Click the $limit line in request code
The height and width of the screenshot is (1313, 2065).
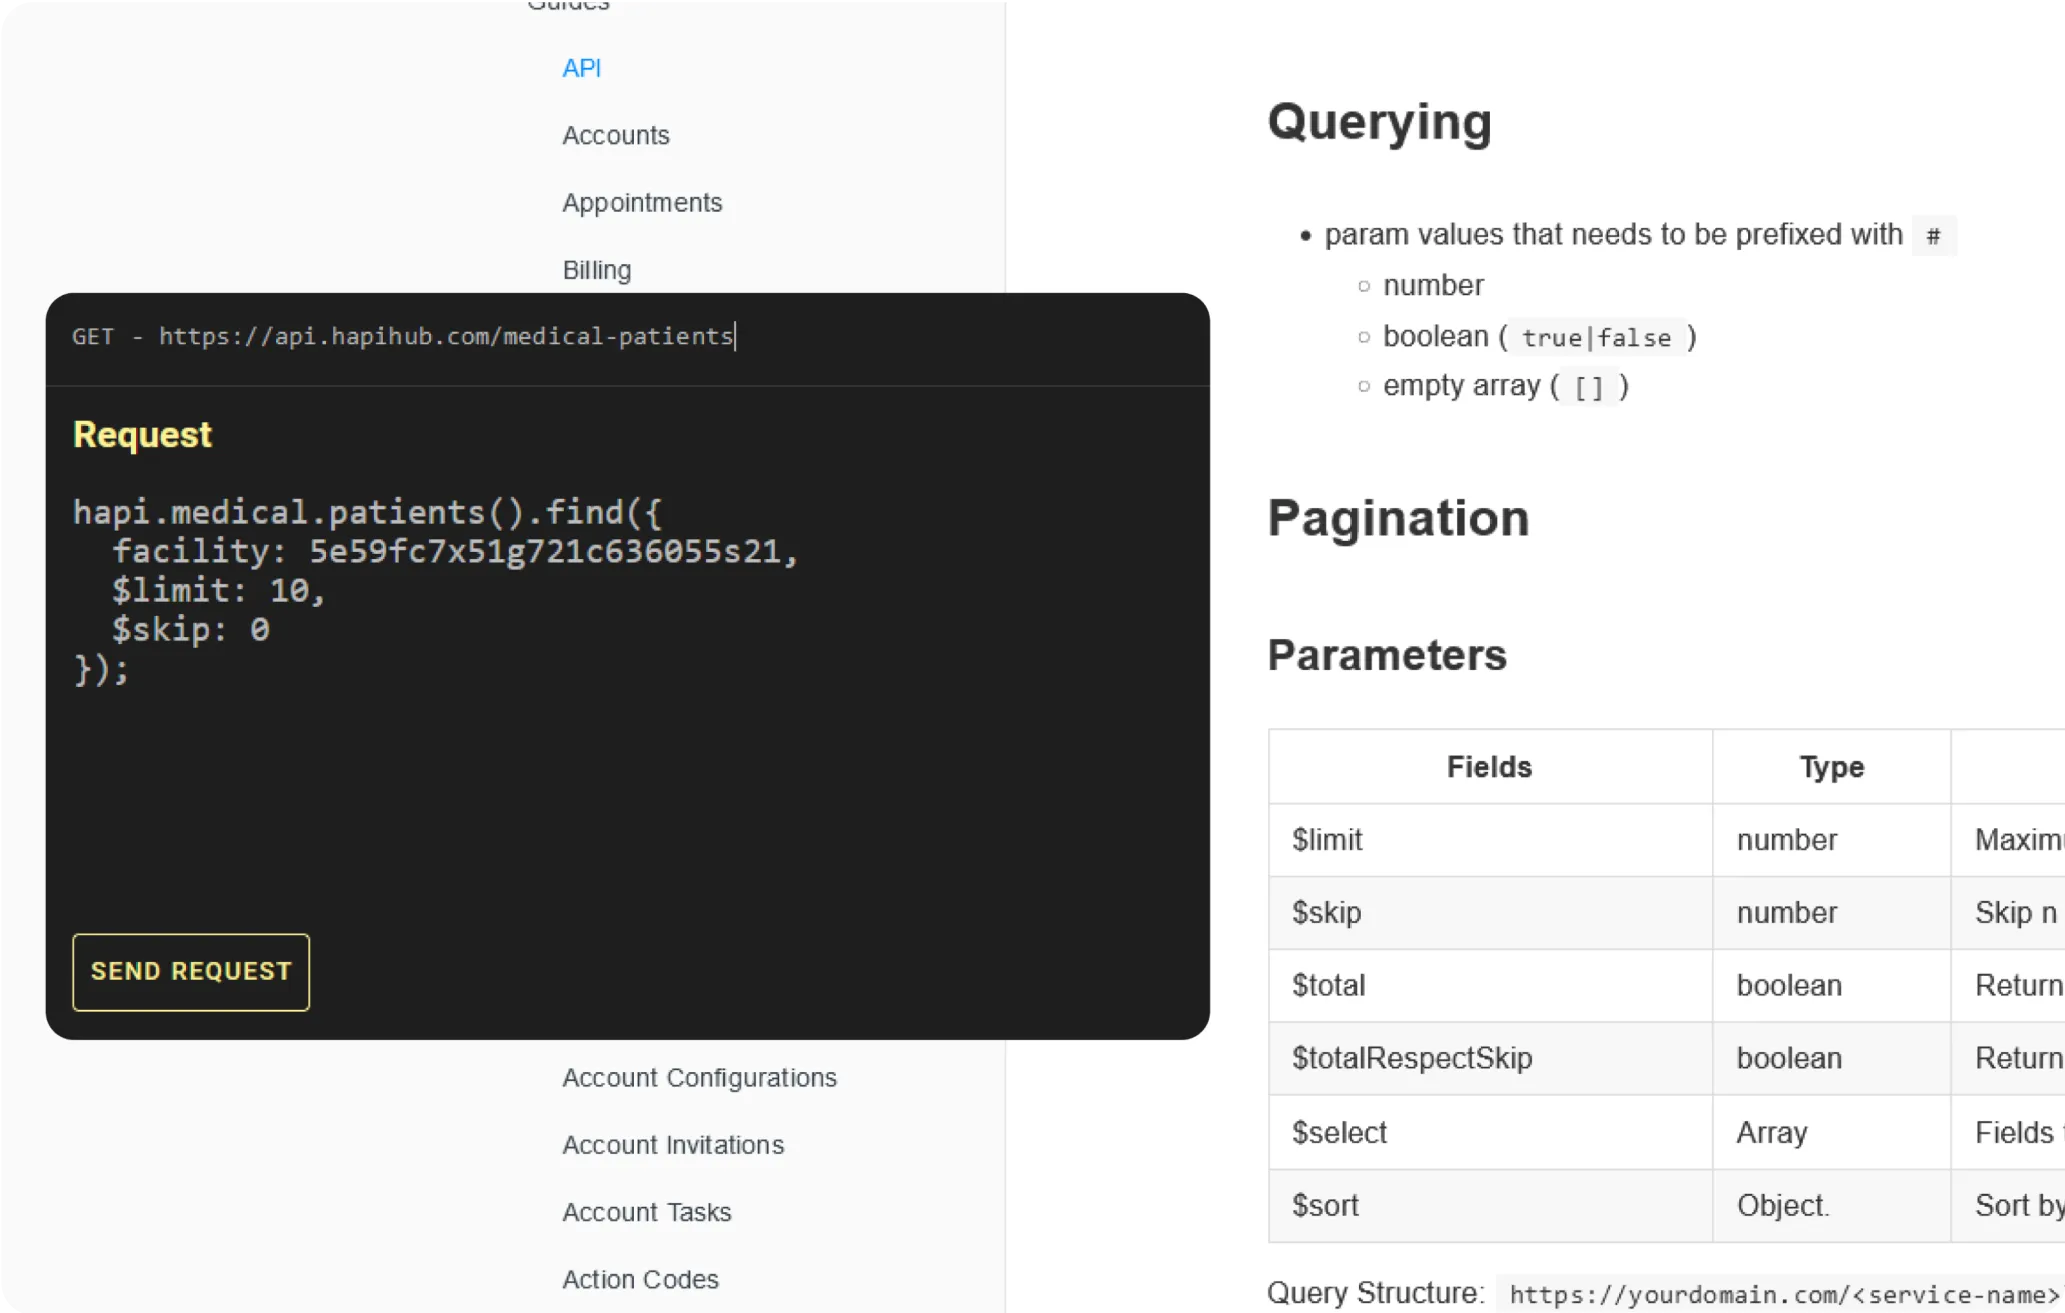tap(218, 590)
